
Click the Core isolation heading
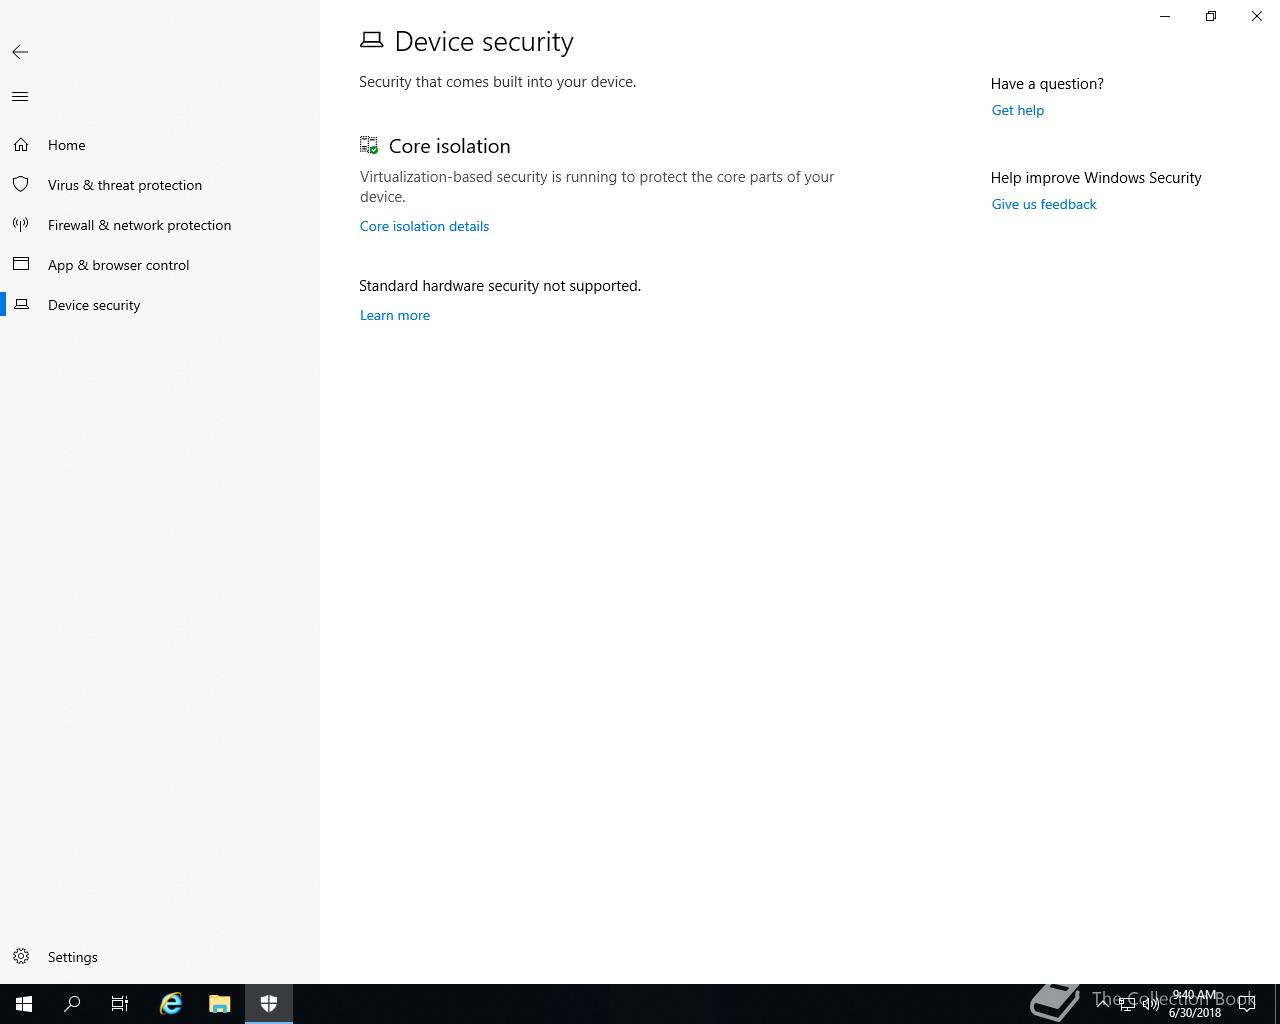pyautogui.click(x=449, y=146)
